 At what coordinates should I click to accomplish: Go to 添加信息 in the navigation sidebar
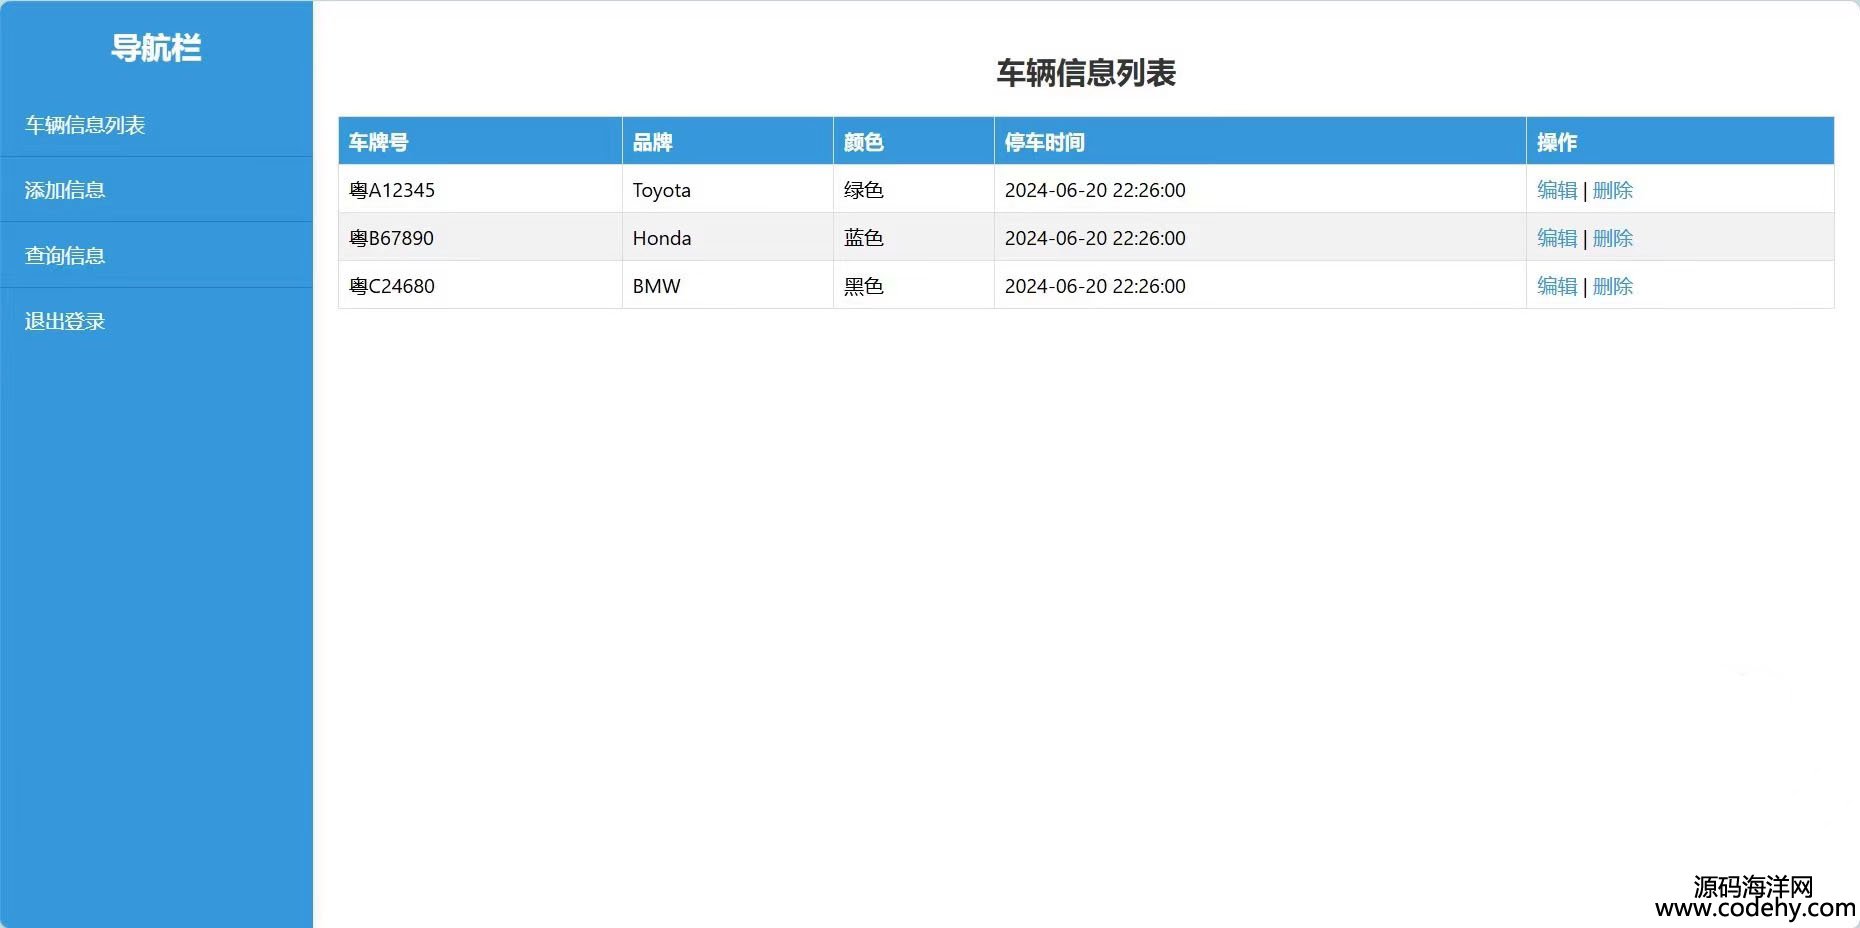[65, 190]
